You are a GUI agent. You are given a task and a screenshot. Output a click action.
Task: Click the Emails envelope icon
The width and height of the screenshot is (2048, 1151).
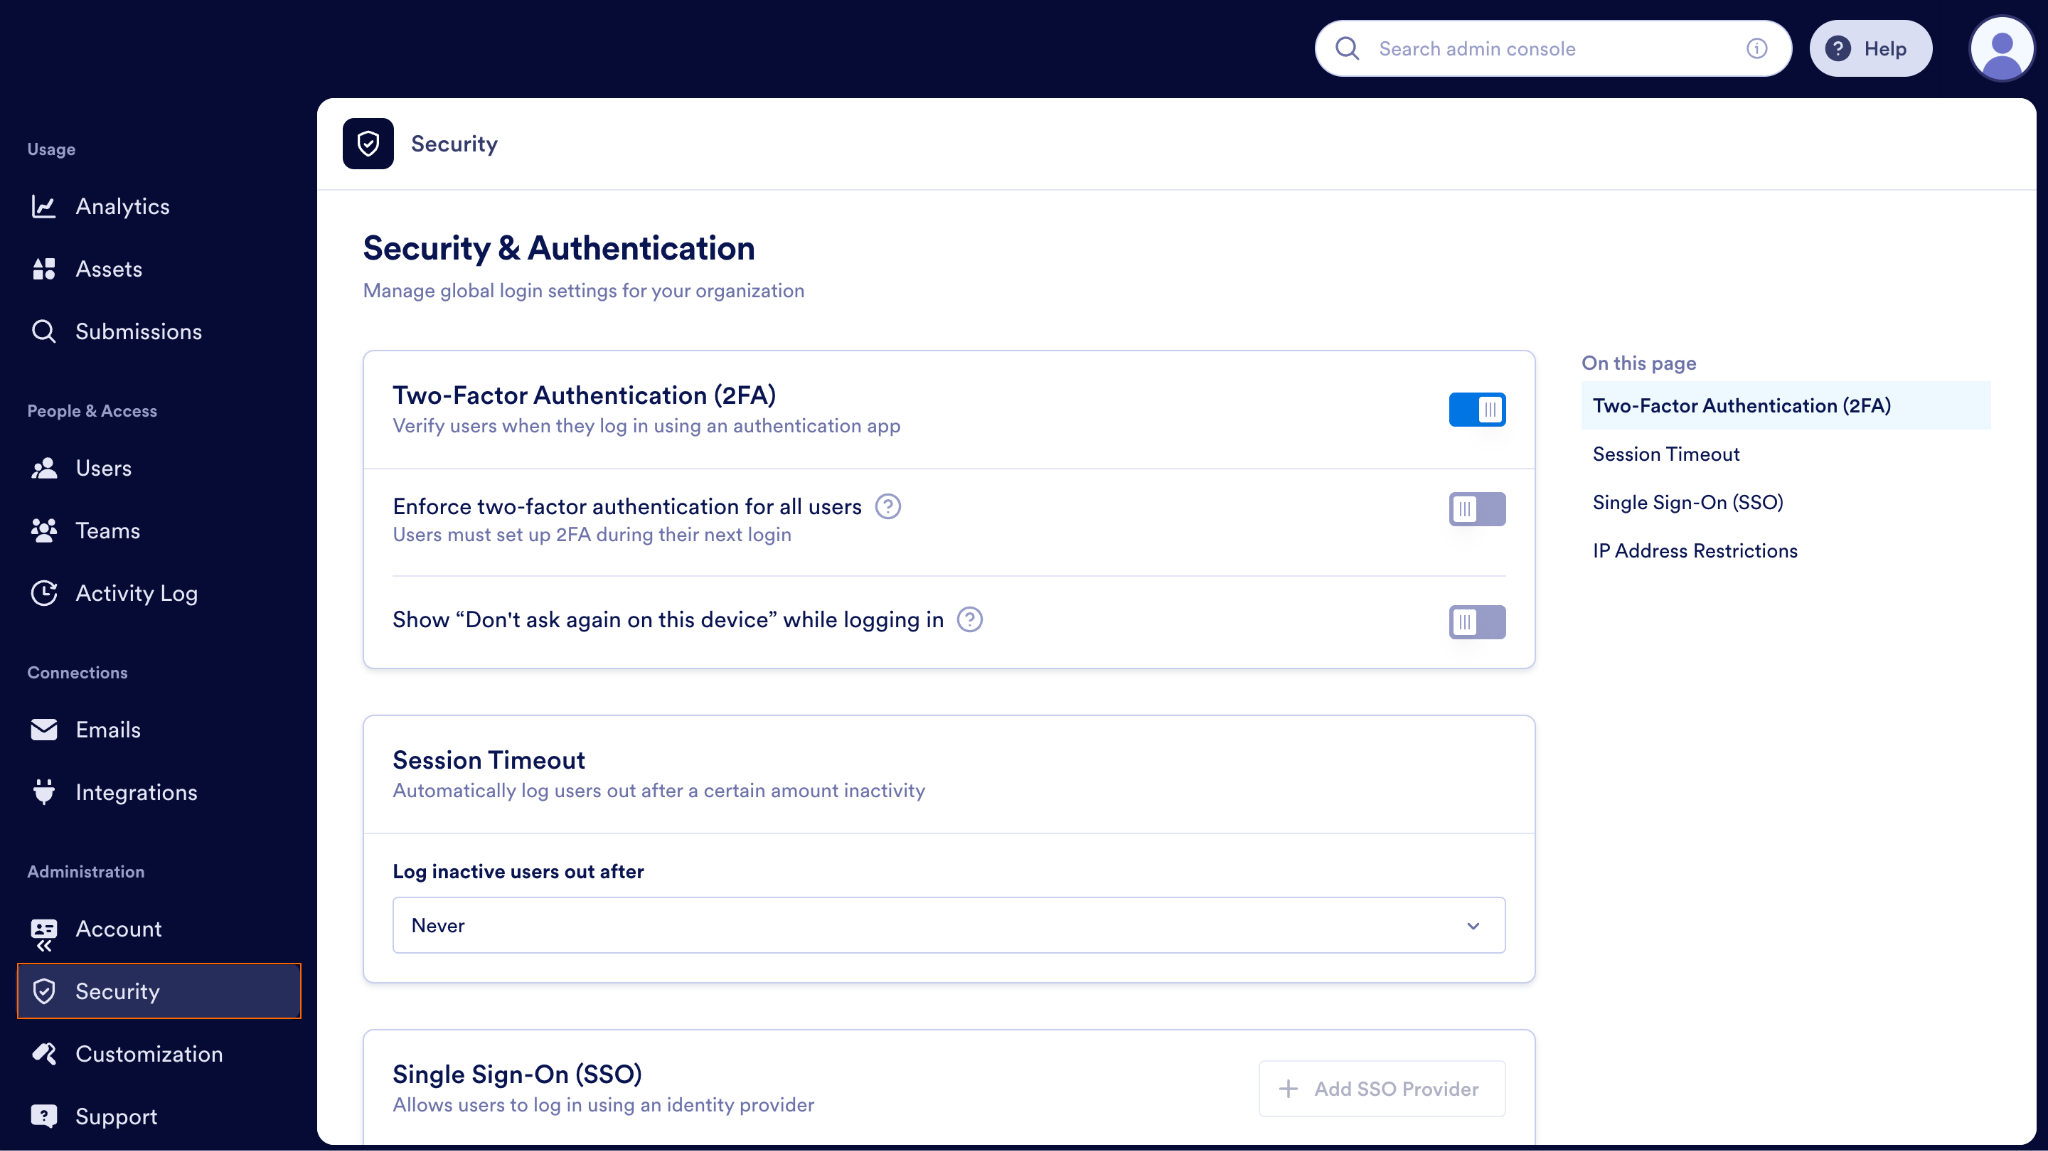[45, 729]
